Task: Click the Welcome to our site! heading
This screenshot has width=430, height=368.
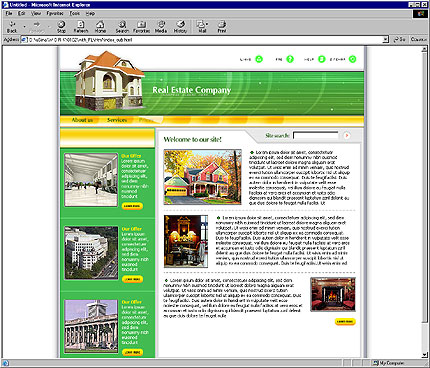Action: (192, 139)
